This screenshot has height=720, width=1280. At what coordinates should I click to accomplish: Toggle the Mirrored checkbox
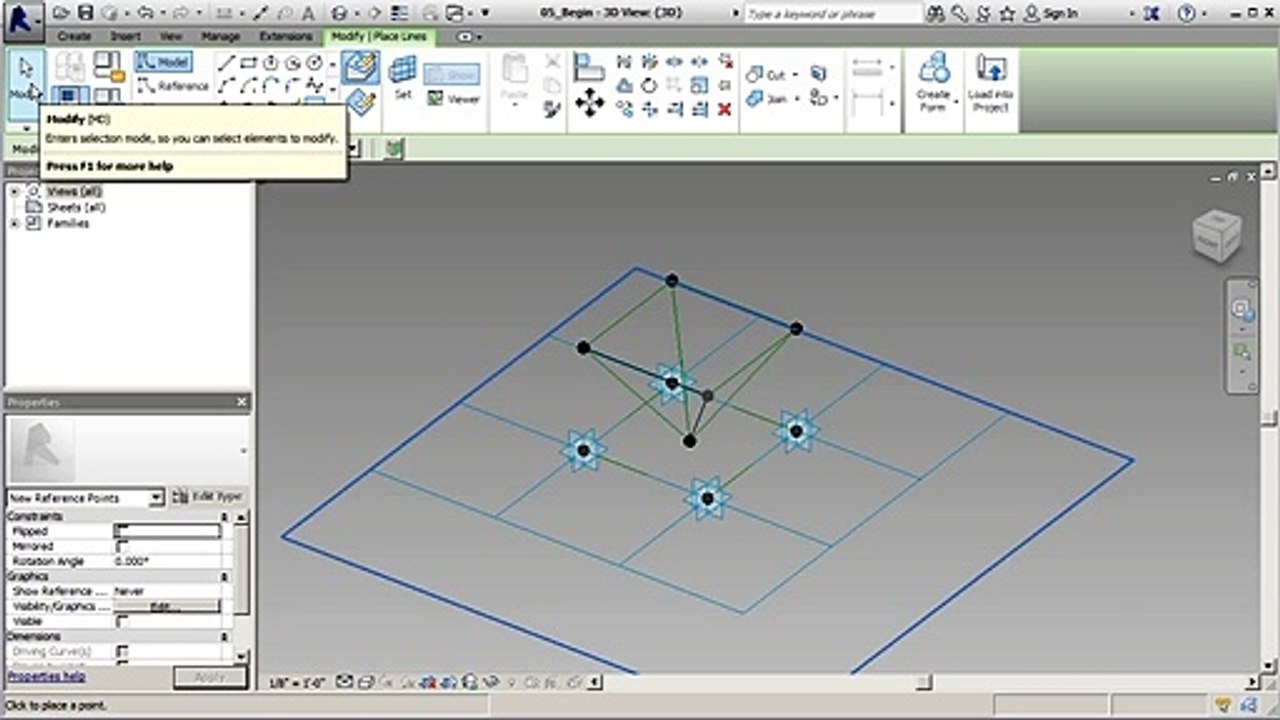pos(121,546)
